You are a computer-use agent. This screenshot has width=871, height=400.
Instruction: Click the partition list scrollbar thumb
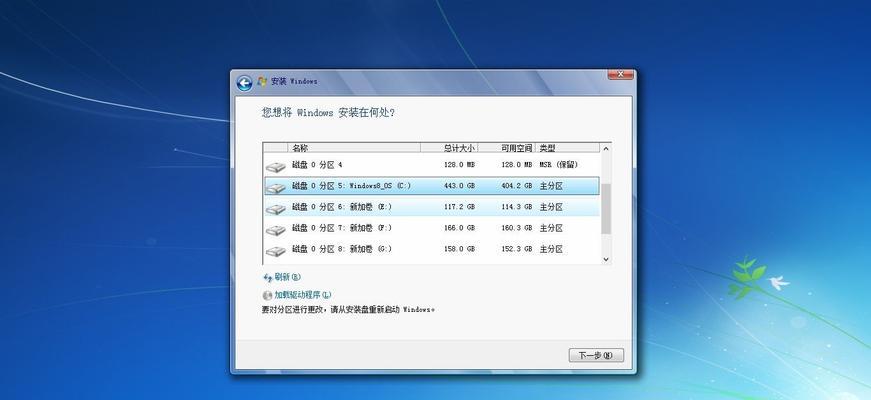(606, 208)
